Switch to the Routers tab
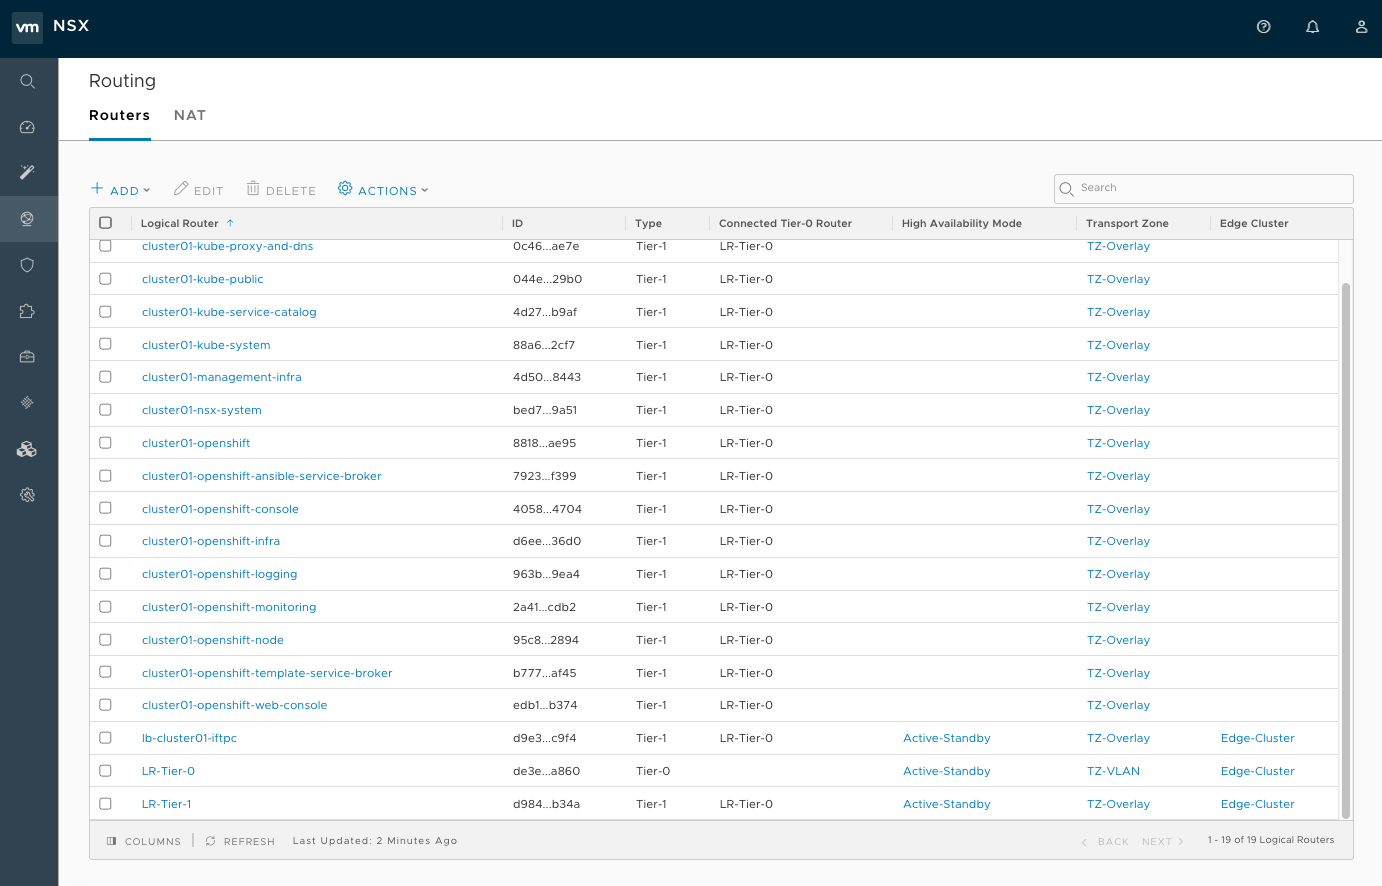Viewport: 1382px width, 886px height. [119, 115]
